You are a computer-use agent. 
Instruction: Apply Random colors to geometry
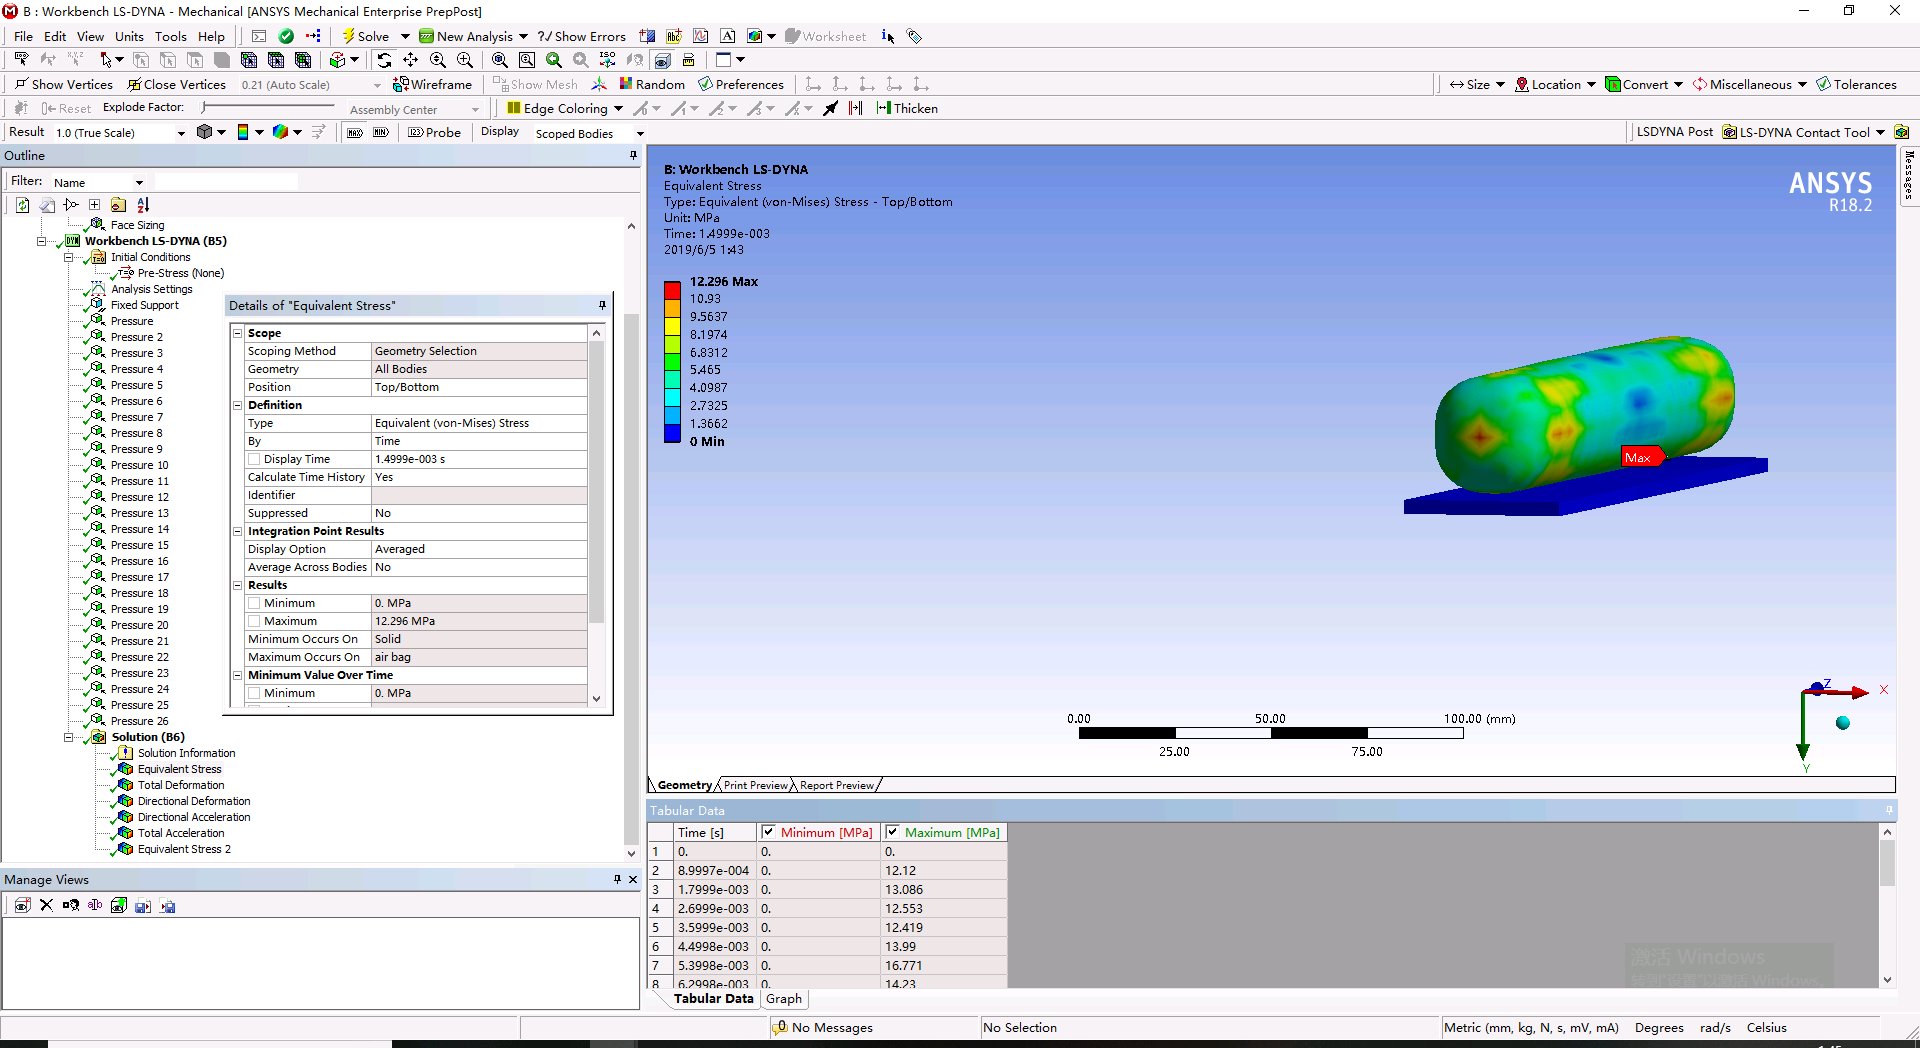[652, 85]
